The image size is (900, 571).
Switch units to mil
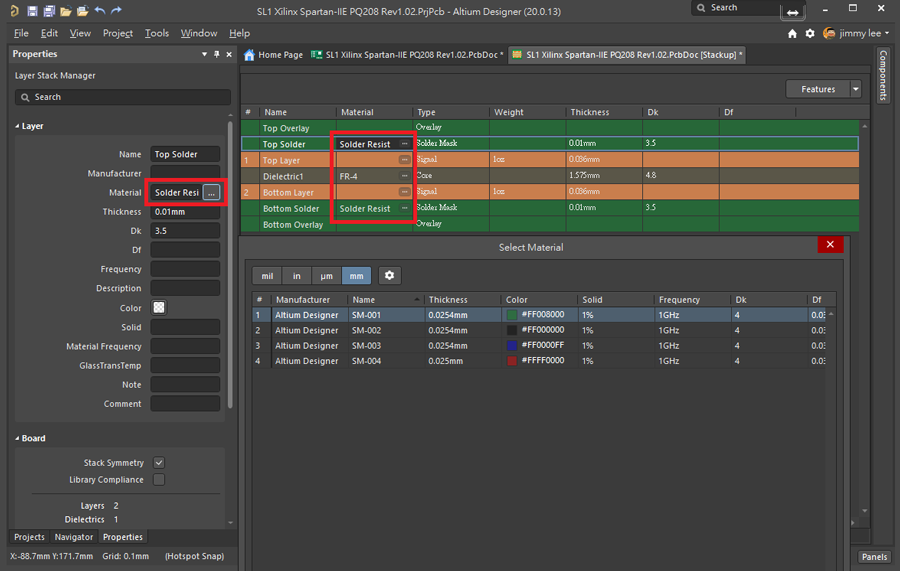click(x=267, y=276)
